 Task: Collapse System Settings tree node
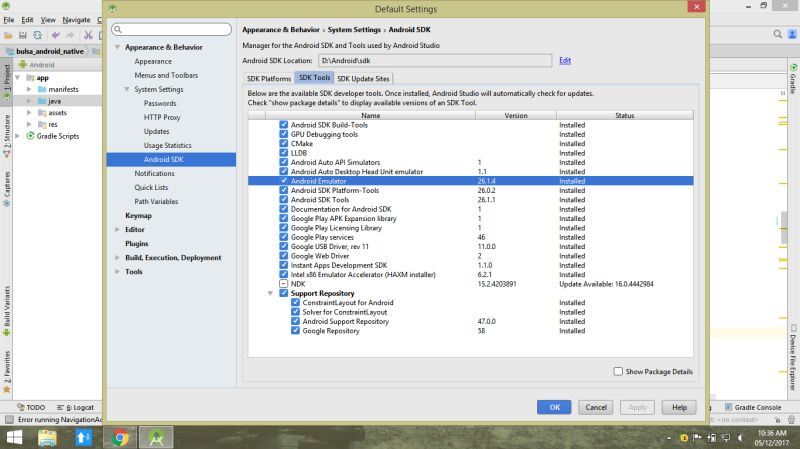click(x=127, y=89)
